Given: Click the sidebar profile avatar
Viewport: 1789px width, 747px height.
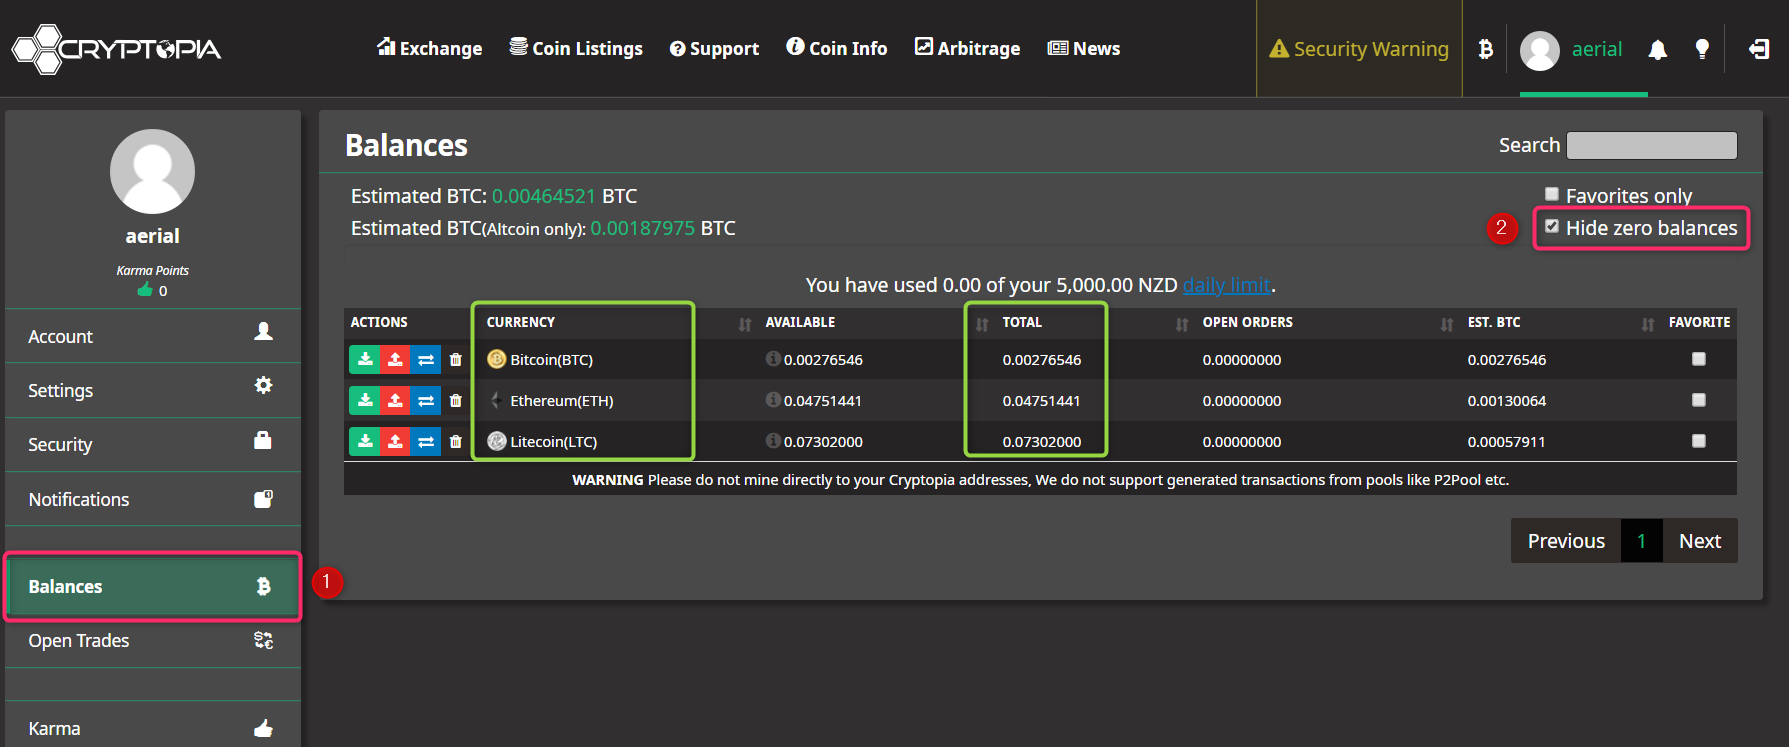Looking at the screenshot, I should (152, 171).
